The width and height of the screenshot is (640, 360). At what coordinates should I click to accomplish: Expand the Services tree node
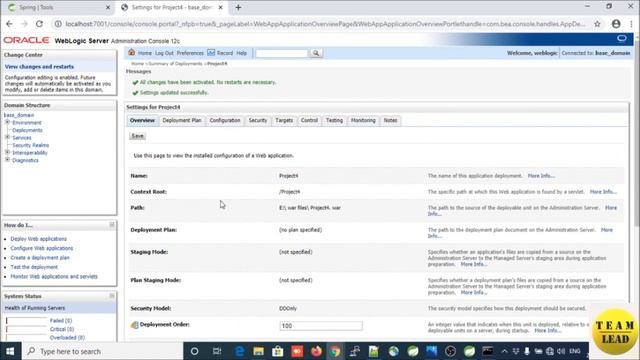click(7, 137)
